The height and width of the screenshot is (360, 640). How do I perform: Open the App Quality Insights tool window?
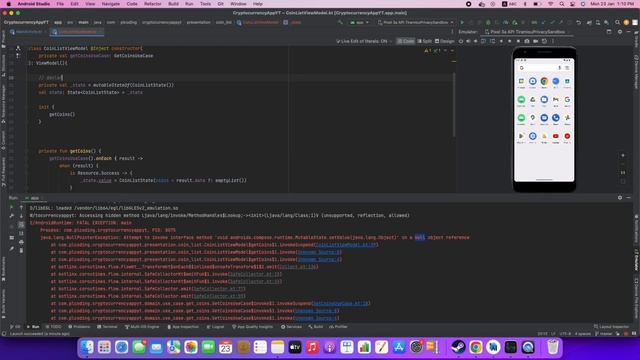point(252,327)
